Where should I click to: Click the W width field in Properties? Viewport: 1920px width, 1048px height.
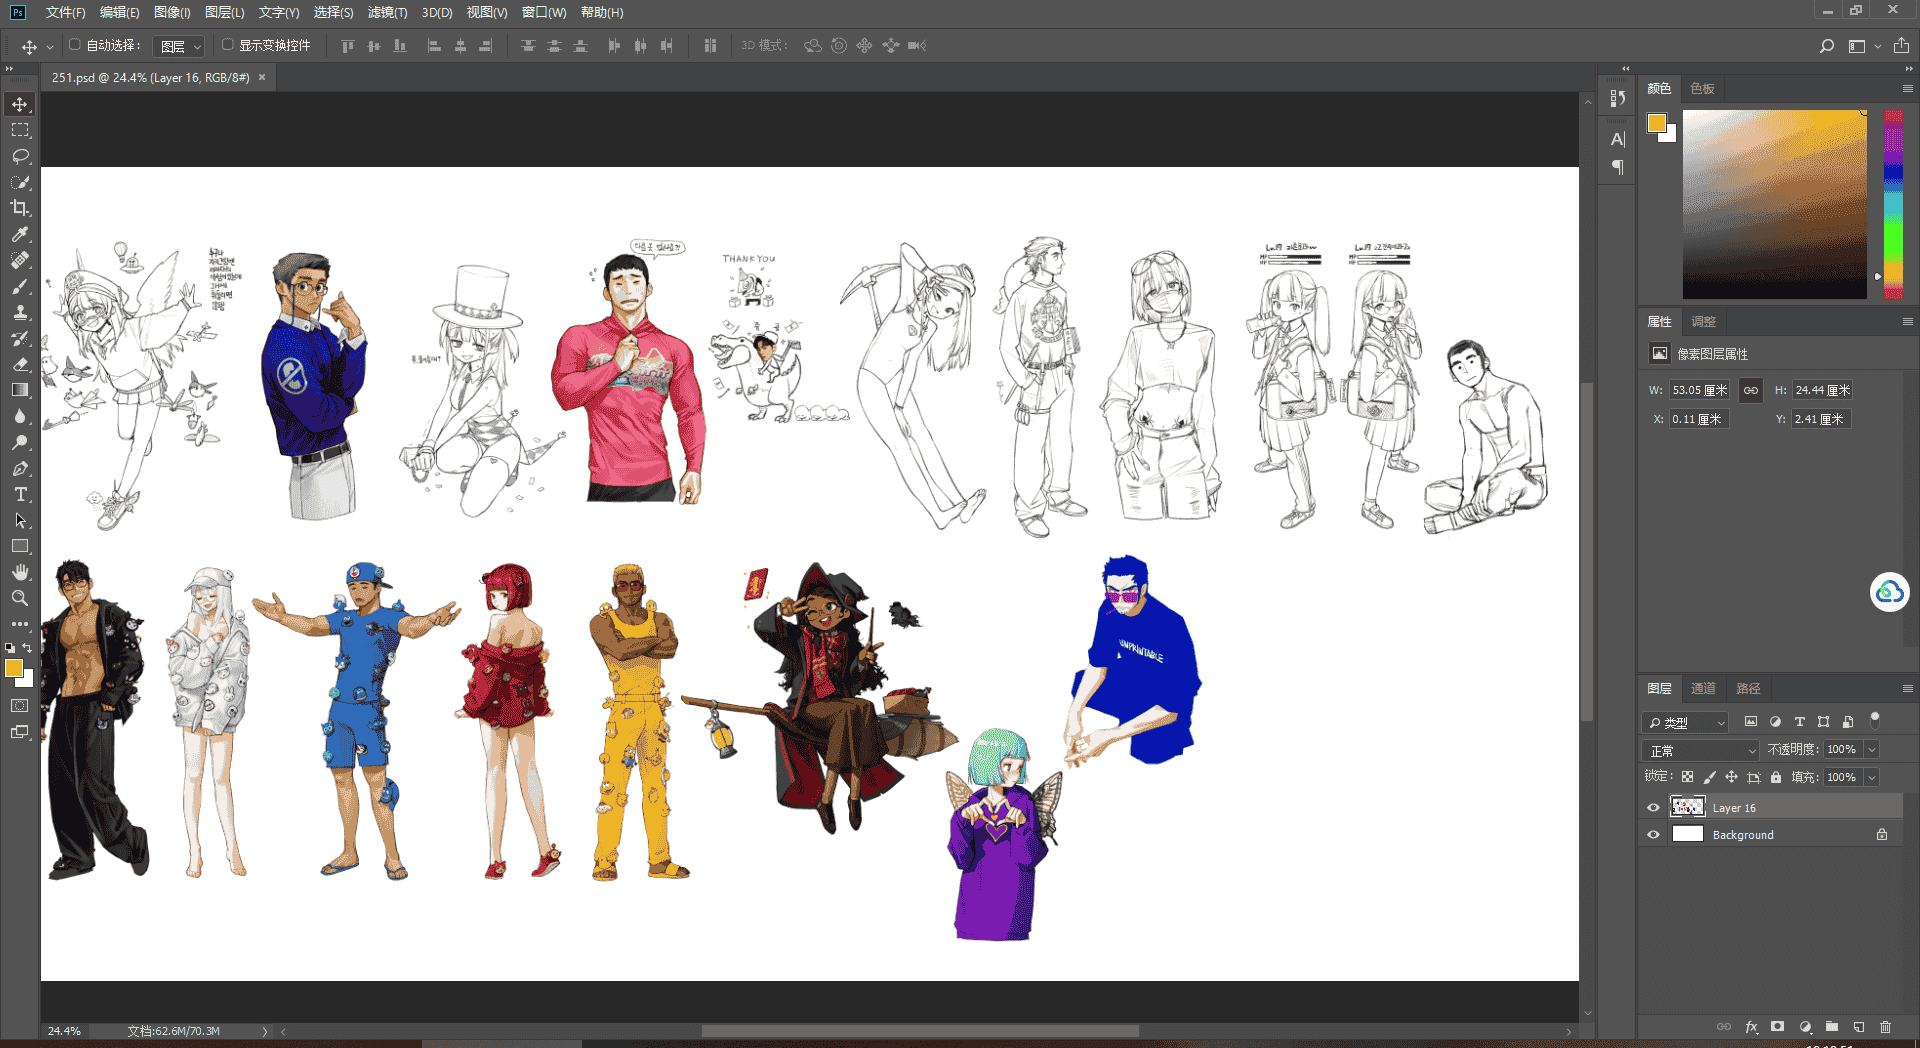tap(1700, 390)
